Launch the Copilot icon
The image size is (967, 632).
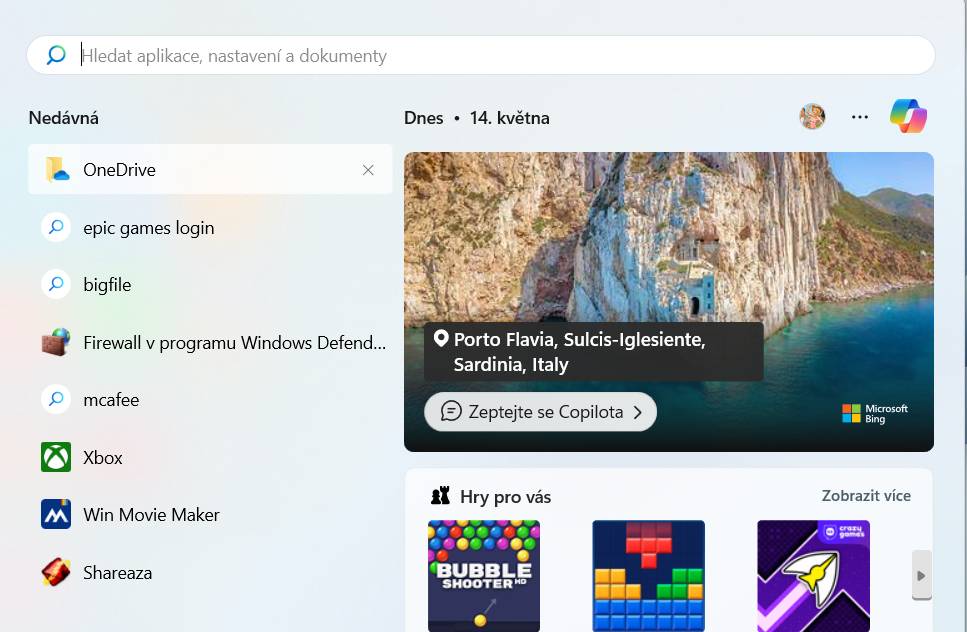coord(908,116)
